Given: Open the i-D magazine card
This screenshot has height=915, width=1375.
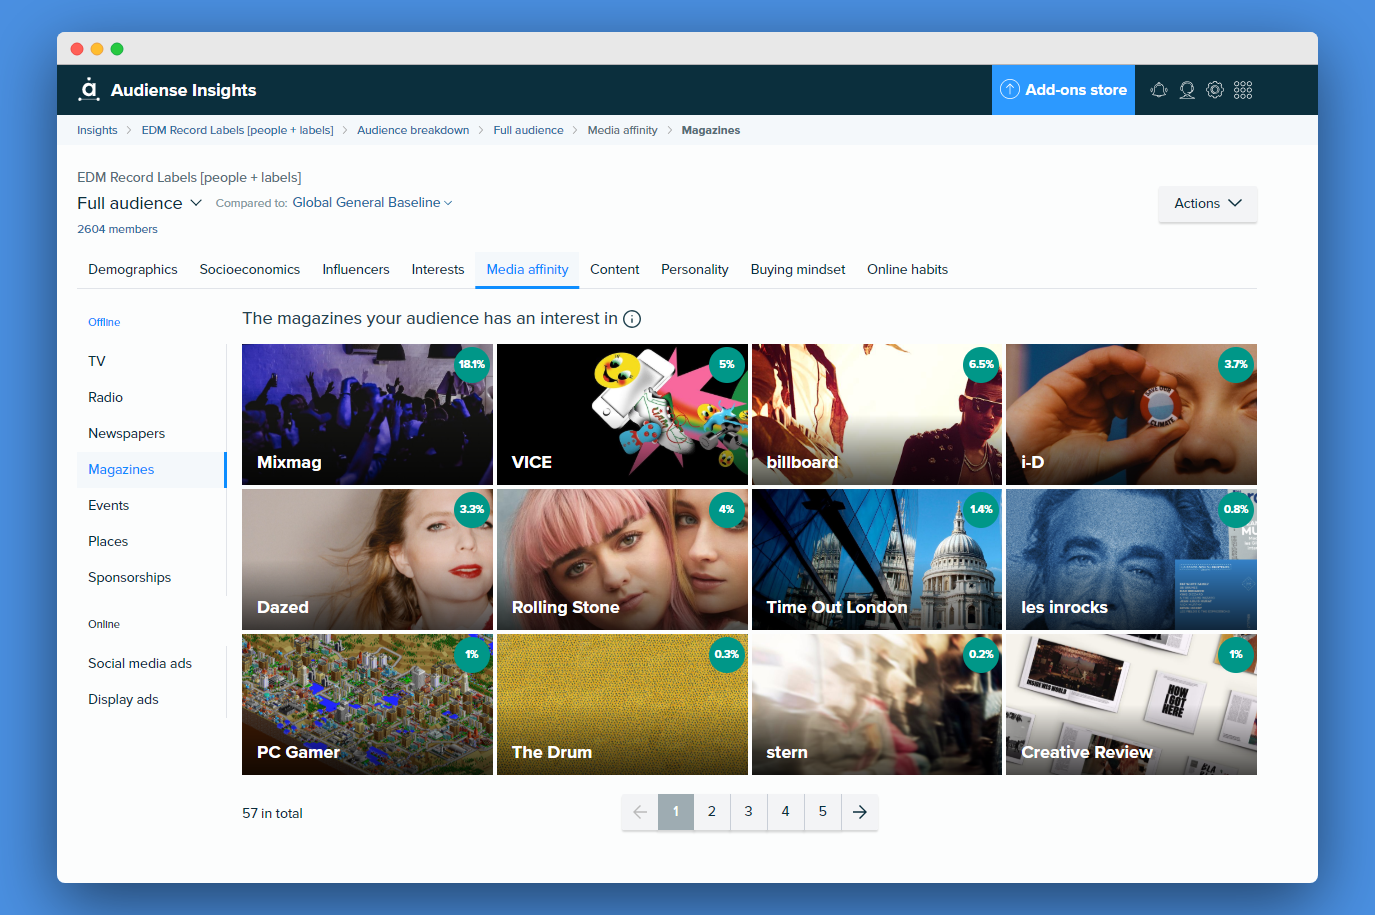Looking at the screenshot, I should pyautogui.click(x=1131, y=414).
